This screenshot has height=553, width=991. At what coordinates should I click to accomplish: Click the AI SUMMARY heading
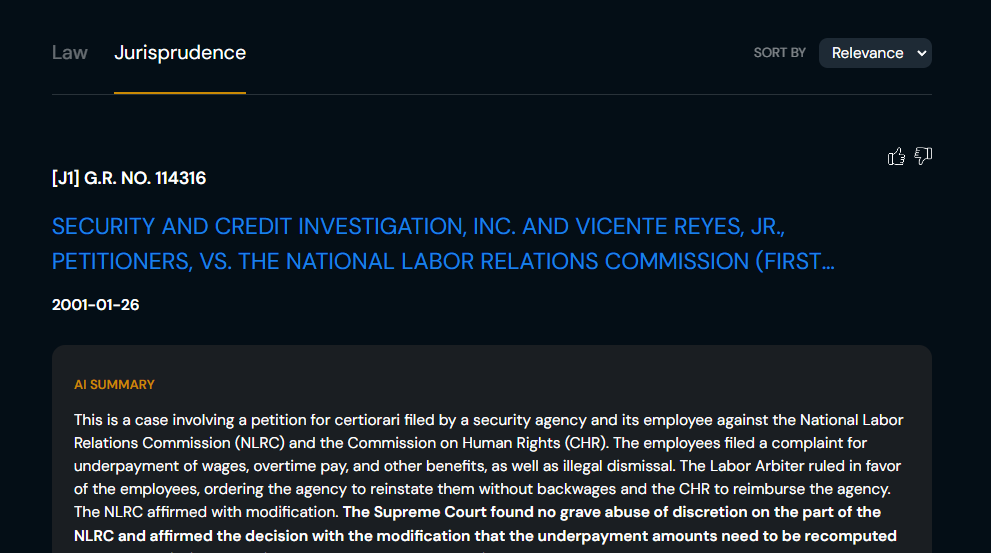coord(114,385)
